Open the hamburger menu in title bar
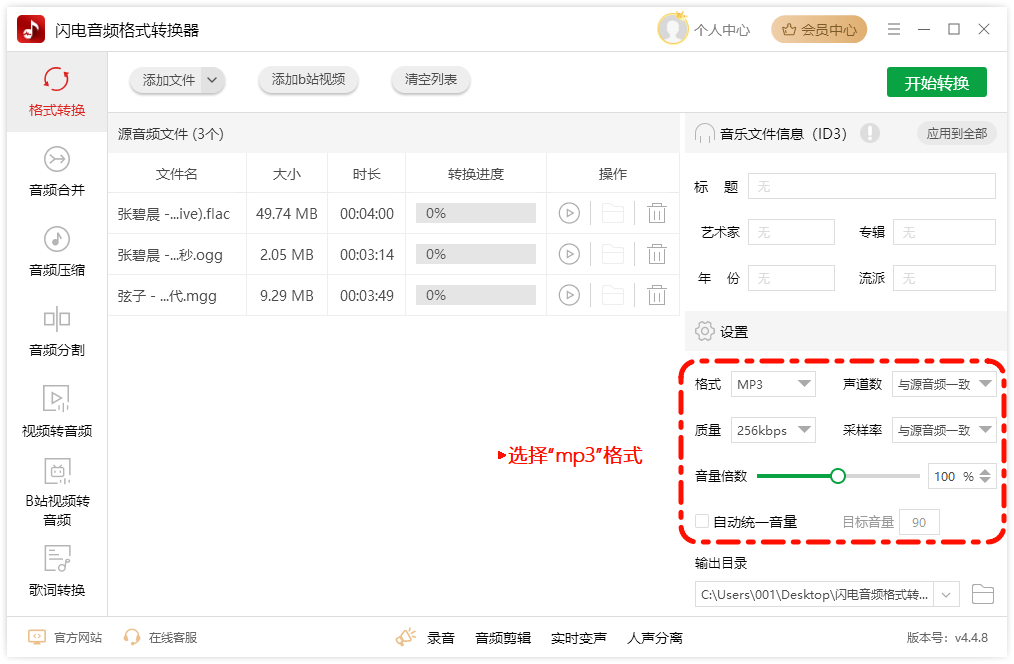 [894, 29]
